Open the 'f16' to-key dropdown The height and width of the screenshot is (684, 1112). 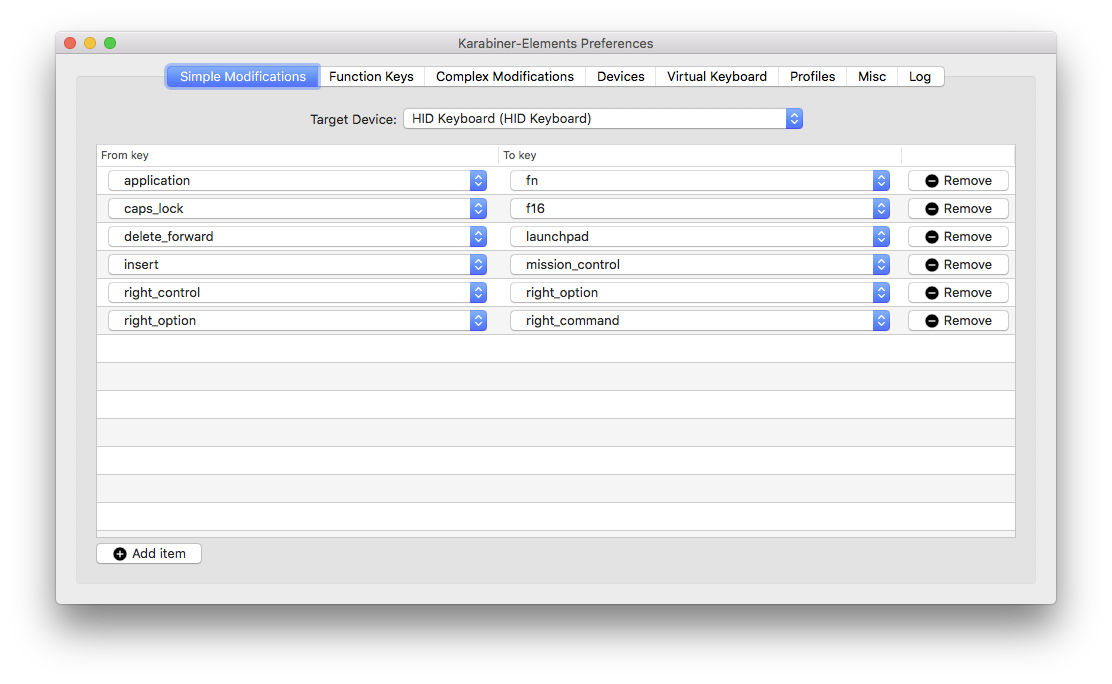tap(700, 209)
